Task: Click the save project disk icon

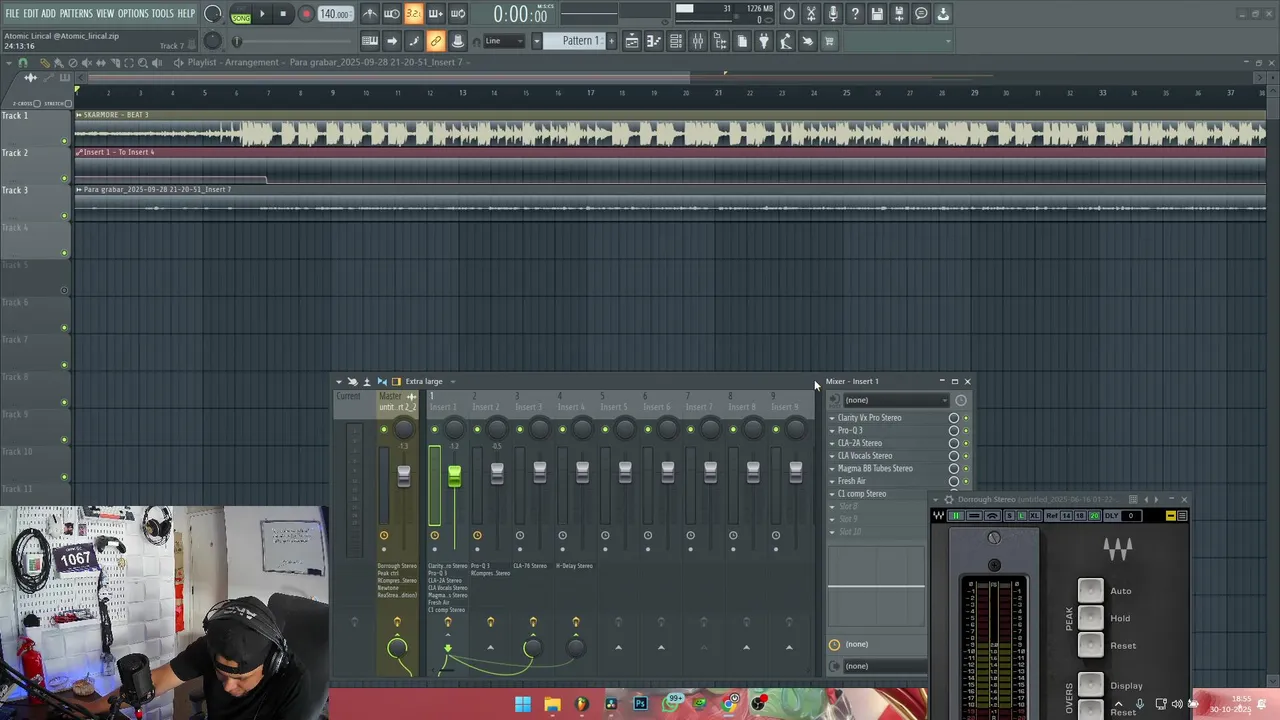Action: tap(877, 14)
